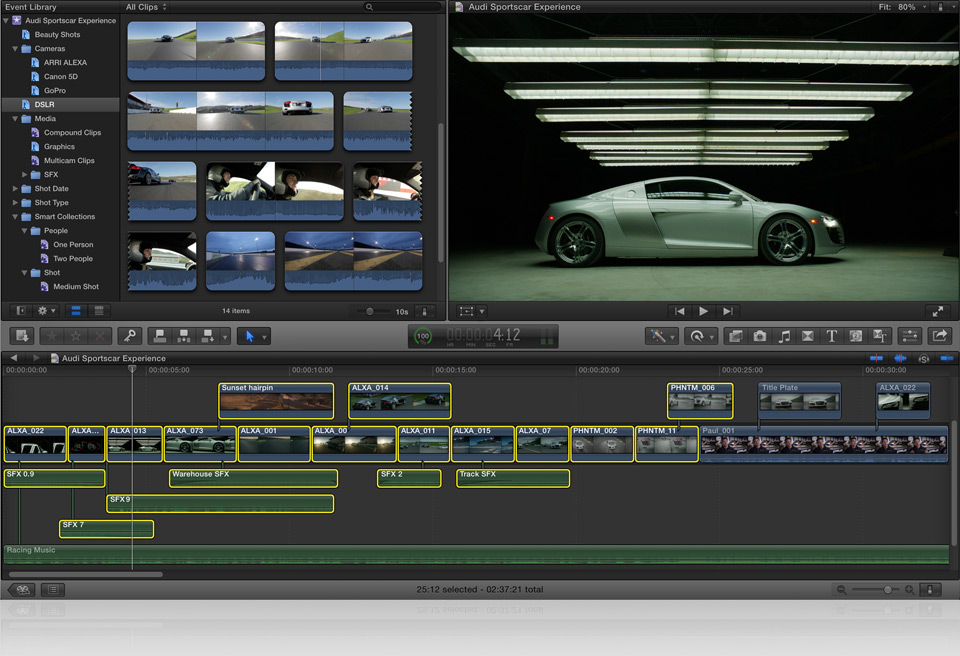Open the All Clips filter dropdown
This screenshot has width=960, height=656.
[x=146, y=7]
